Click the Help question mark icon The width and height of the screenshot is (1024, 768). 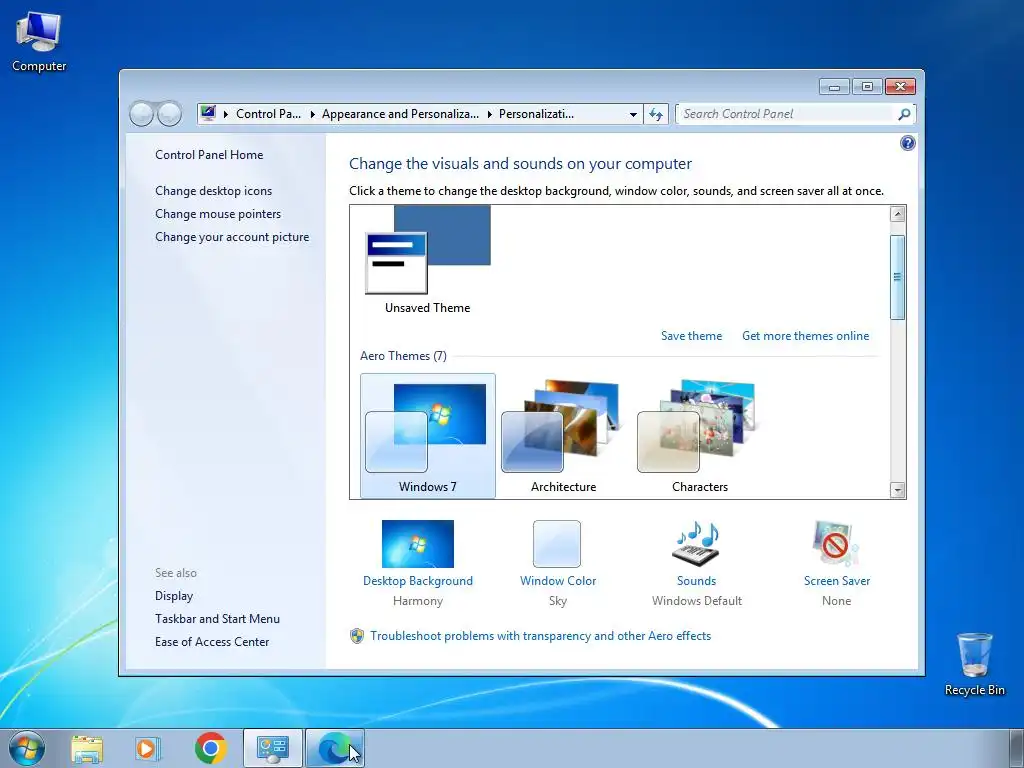tap(907, 143)
